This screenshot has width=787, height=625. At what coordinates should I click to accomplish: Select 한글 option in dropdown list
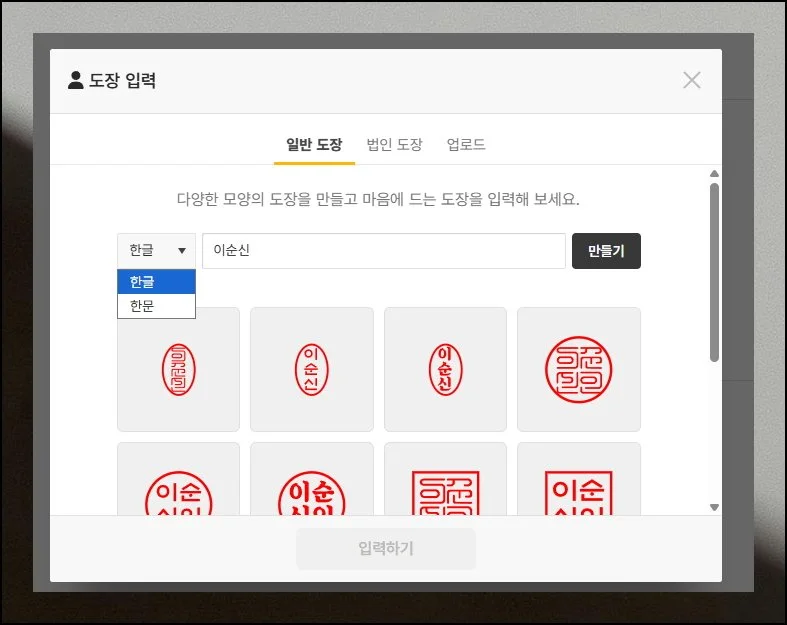coord(156,282)
